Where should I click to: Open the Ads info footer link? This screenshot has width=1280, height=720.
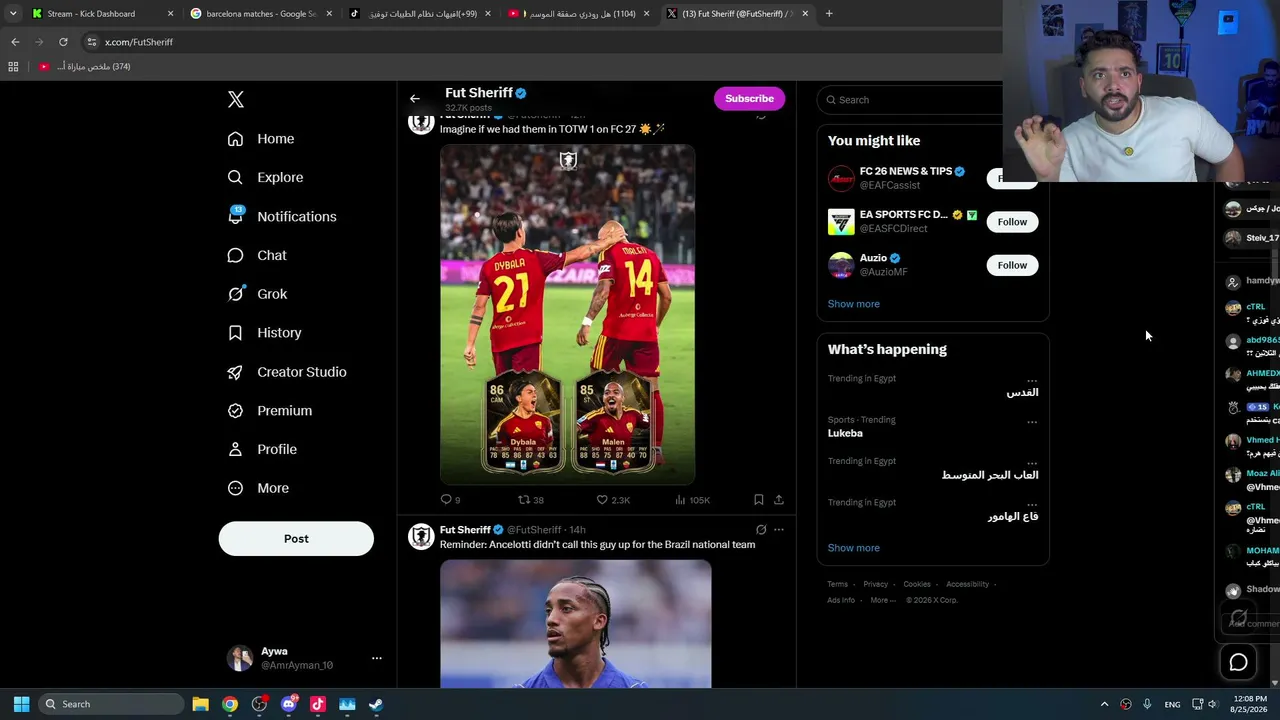click(841, 600)
